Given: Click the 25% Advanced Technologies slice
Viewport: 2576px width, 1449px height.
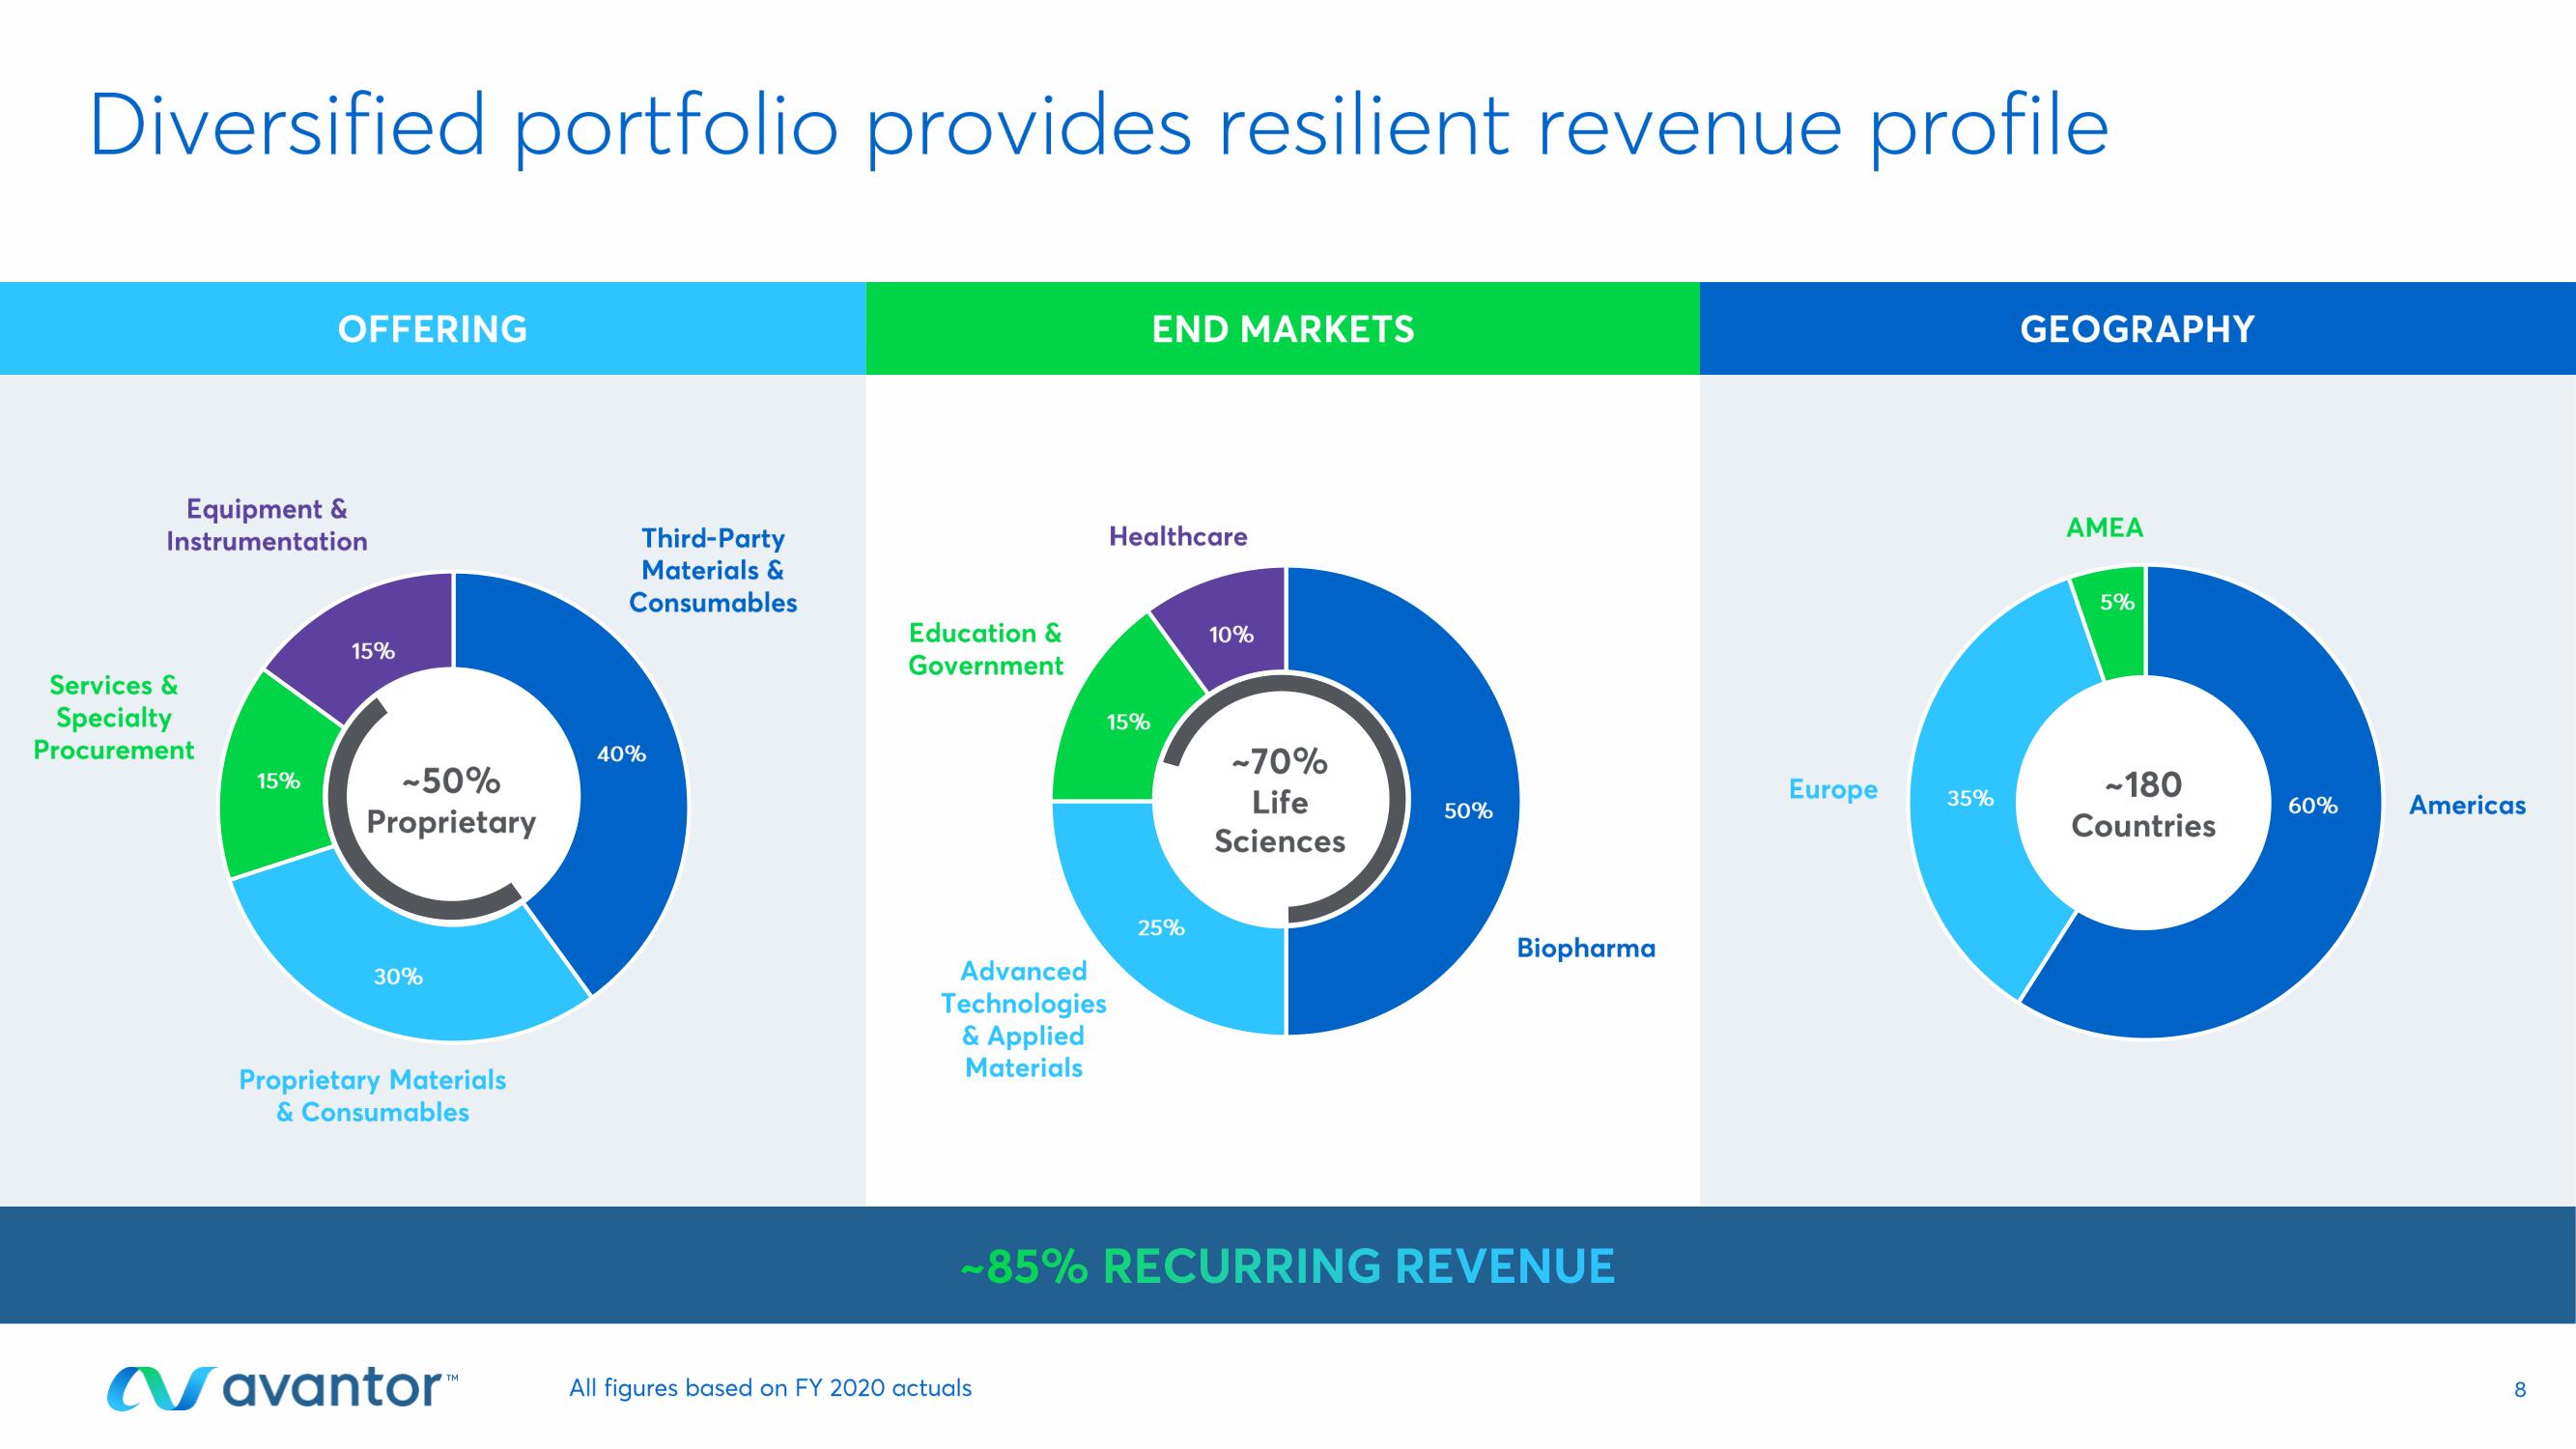Looking at the screenshot, I should coord(1160,927).
